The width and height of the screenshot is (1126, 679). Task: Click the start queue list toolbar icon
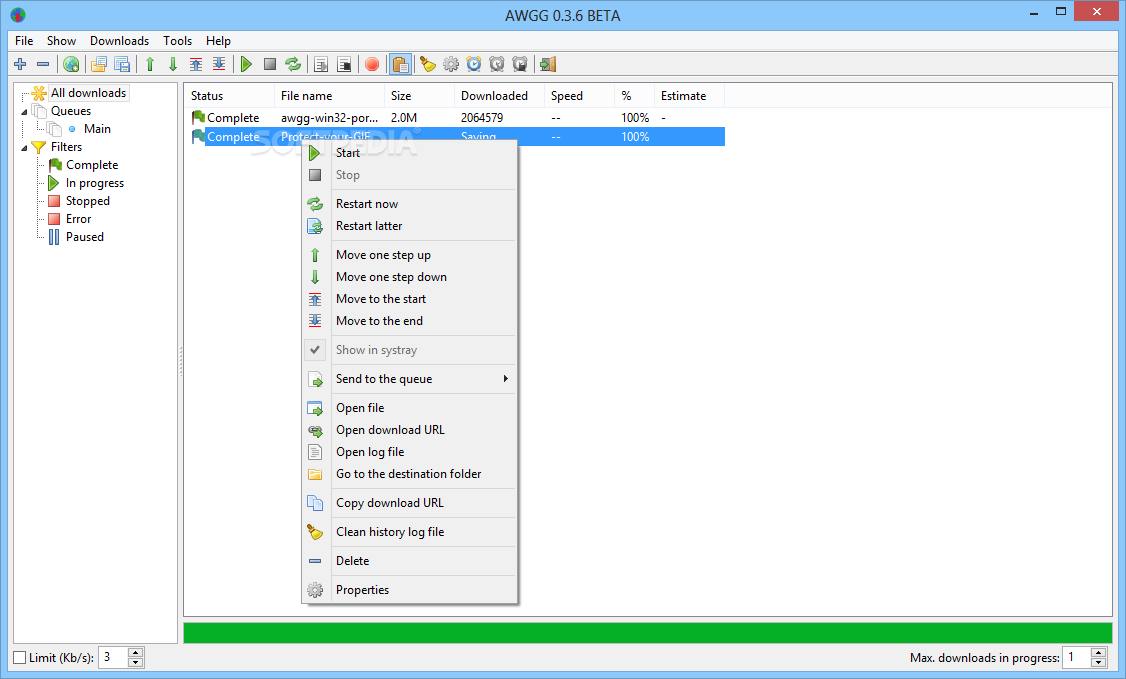321,65
